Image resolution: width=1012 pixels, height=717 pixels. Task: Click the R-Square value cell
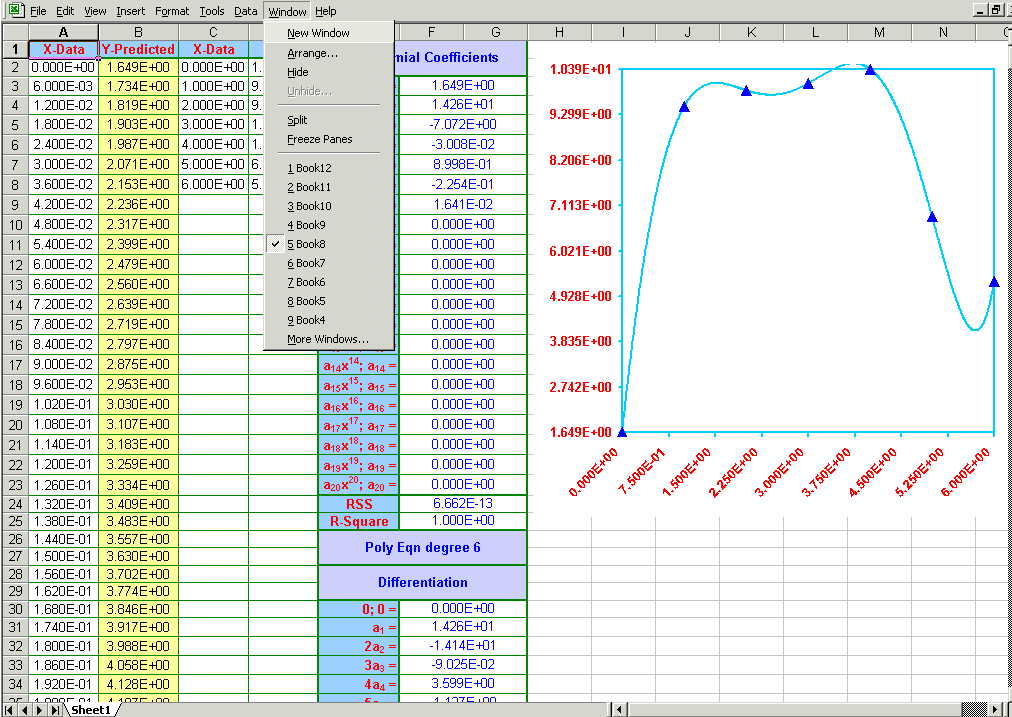click(462, 521)
